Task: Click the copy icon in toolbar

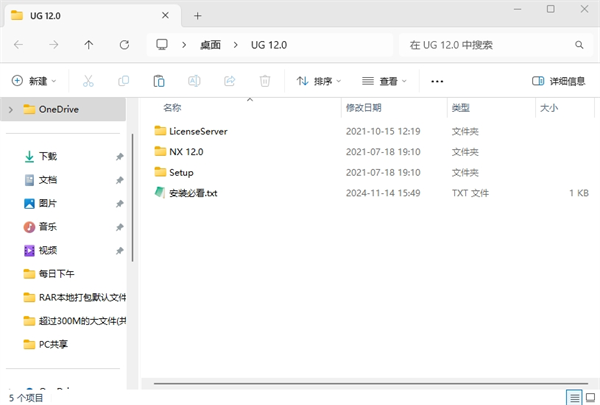Action: click(x=123, y=81)
